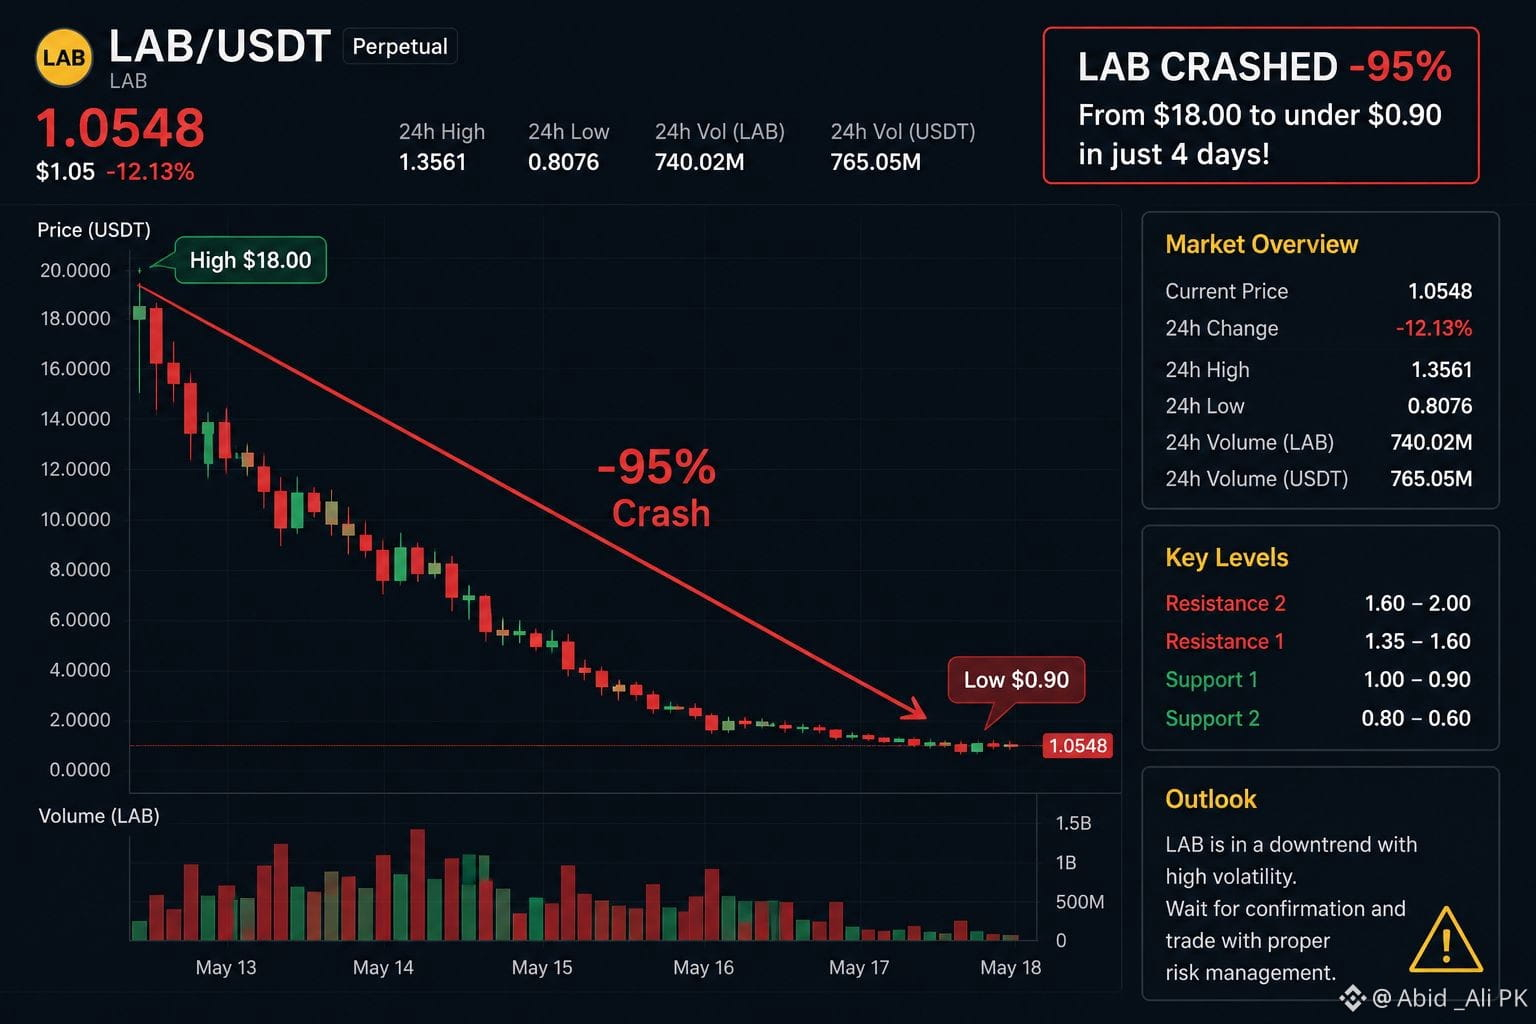Click the Resistance 2 label
Image resolution: width=1536 pixels, height=1024 pixels.
1225,603
